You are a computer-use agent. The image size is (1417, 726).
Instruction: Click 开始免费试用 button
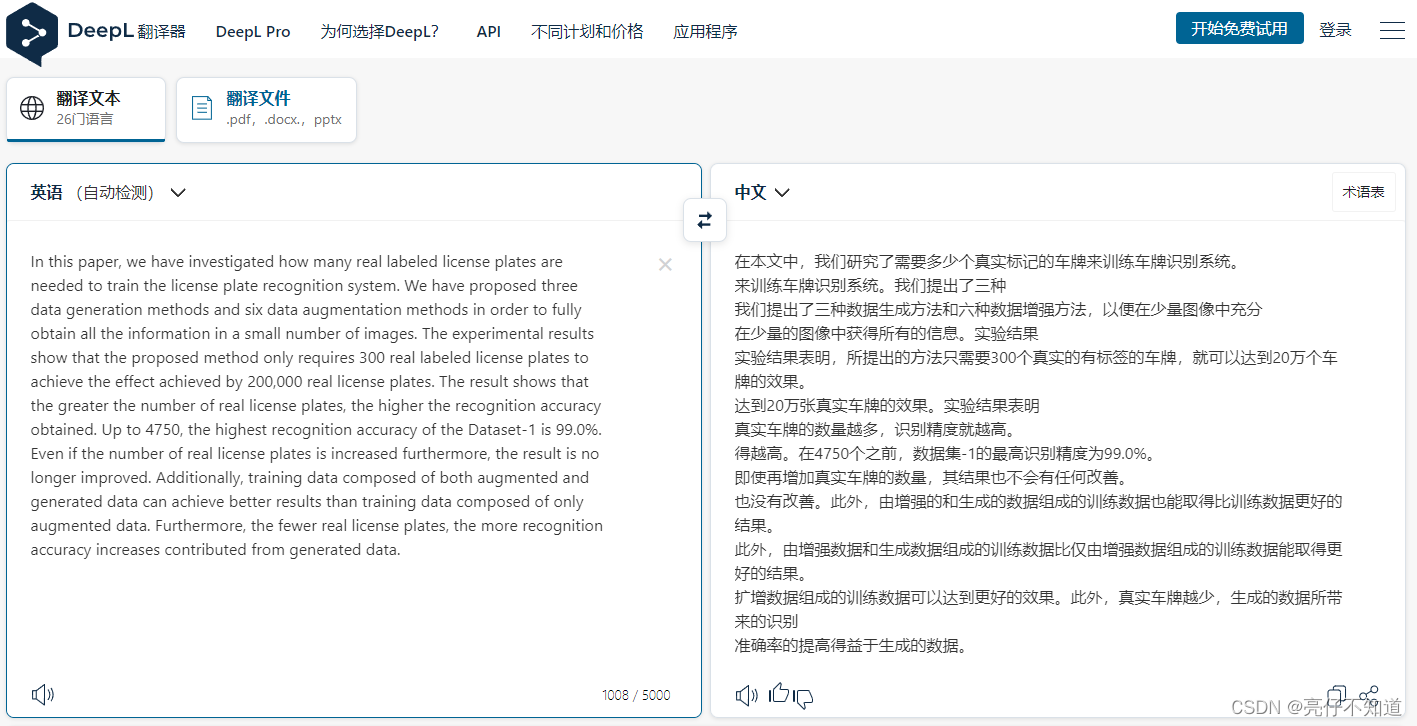[x=1240, y=29]
